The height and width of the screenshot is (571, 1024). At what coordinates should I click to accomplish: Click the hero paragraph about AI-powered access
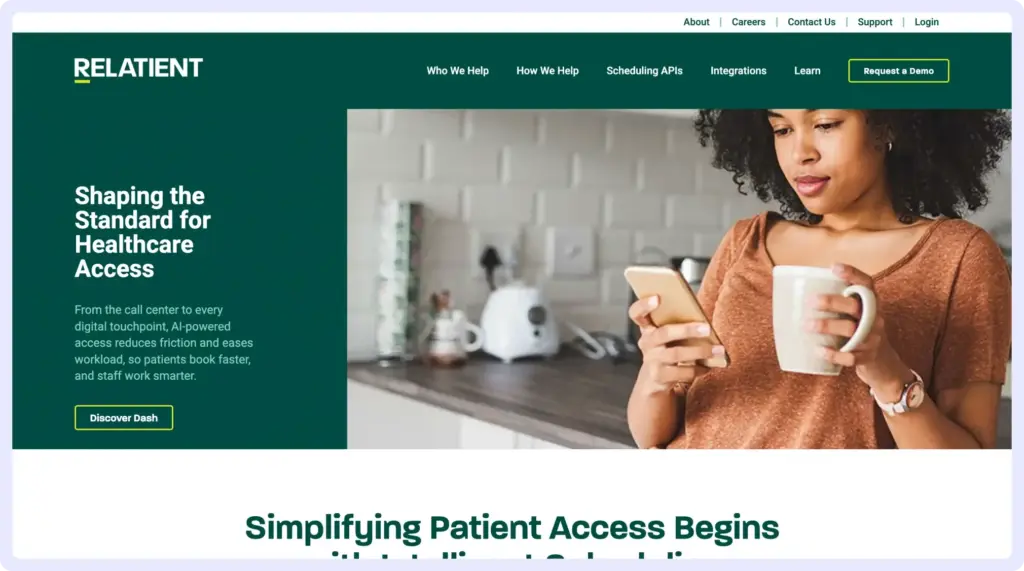click(x=163, y=342)
